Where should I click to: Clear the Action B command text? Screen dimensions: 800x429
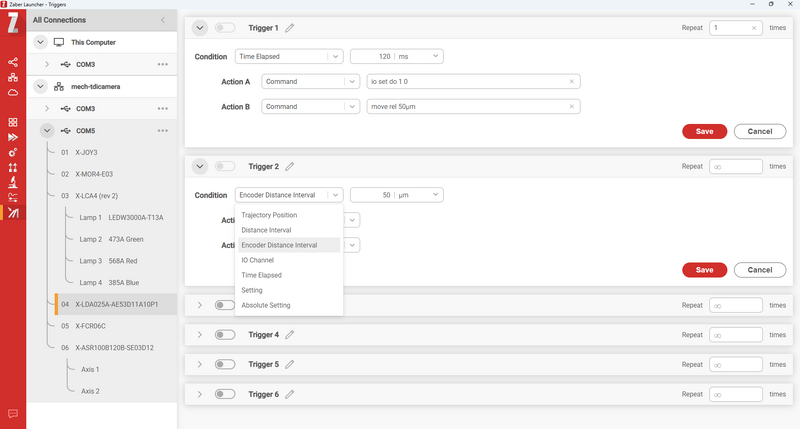[571, 107]
